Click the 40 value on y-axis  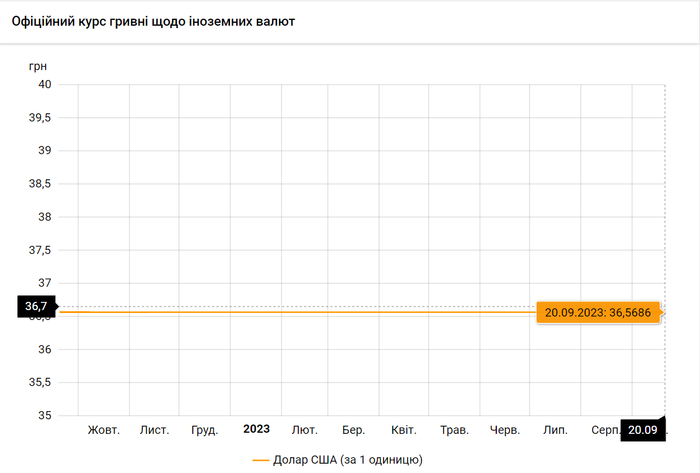coord(45,84)
